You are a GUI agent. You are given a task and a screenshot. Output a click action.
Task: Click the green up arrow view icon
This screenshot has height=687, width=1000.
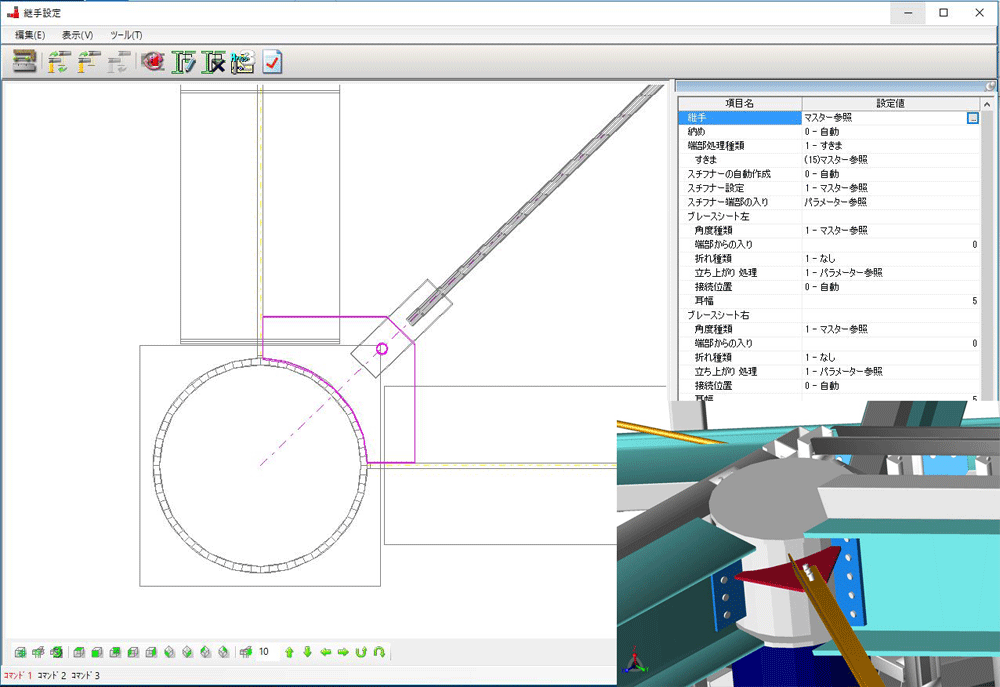pos(289,652)
